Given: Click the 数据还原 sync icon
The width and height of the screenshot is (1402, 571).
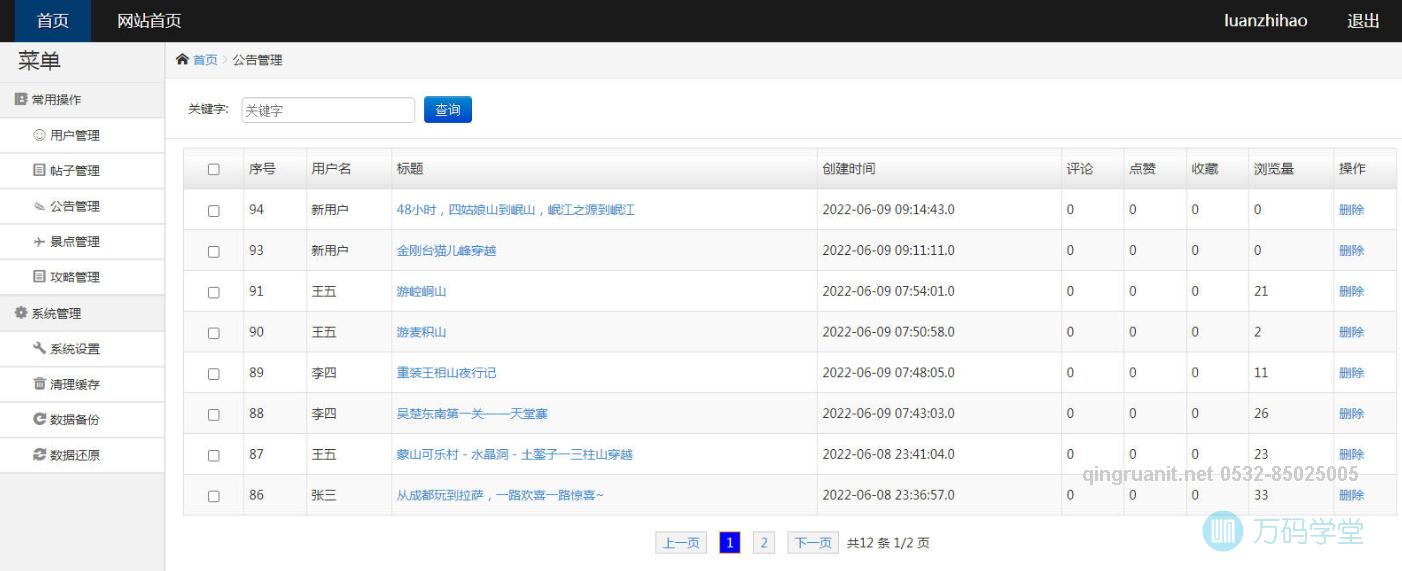Looking at the screenshot, I should (x=39, y=454).
